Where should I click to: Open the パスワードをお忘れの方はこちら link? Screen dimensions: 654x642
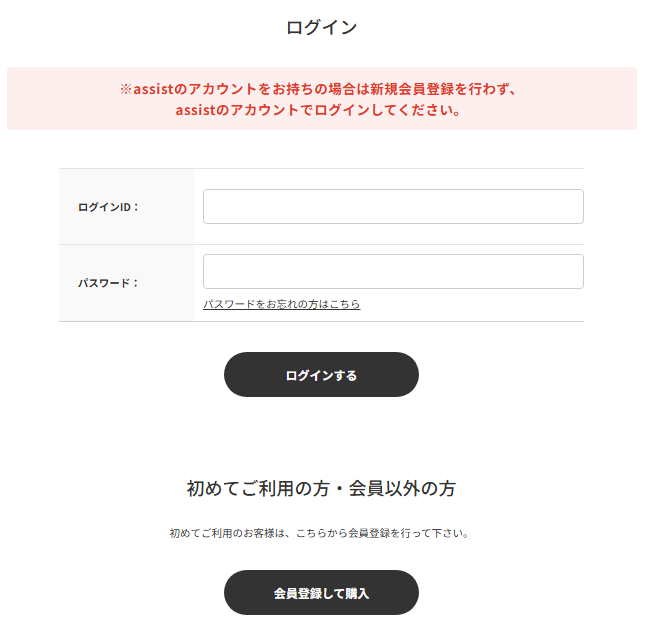(x=281, y=304)
